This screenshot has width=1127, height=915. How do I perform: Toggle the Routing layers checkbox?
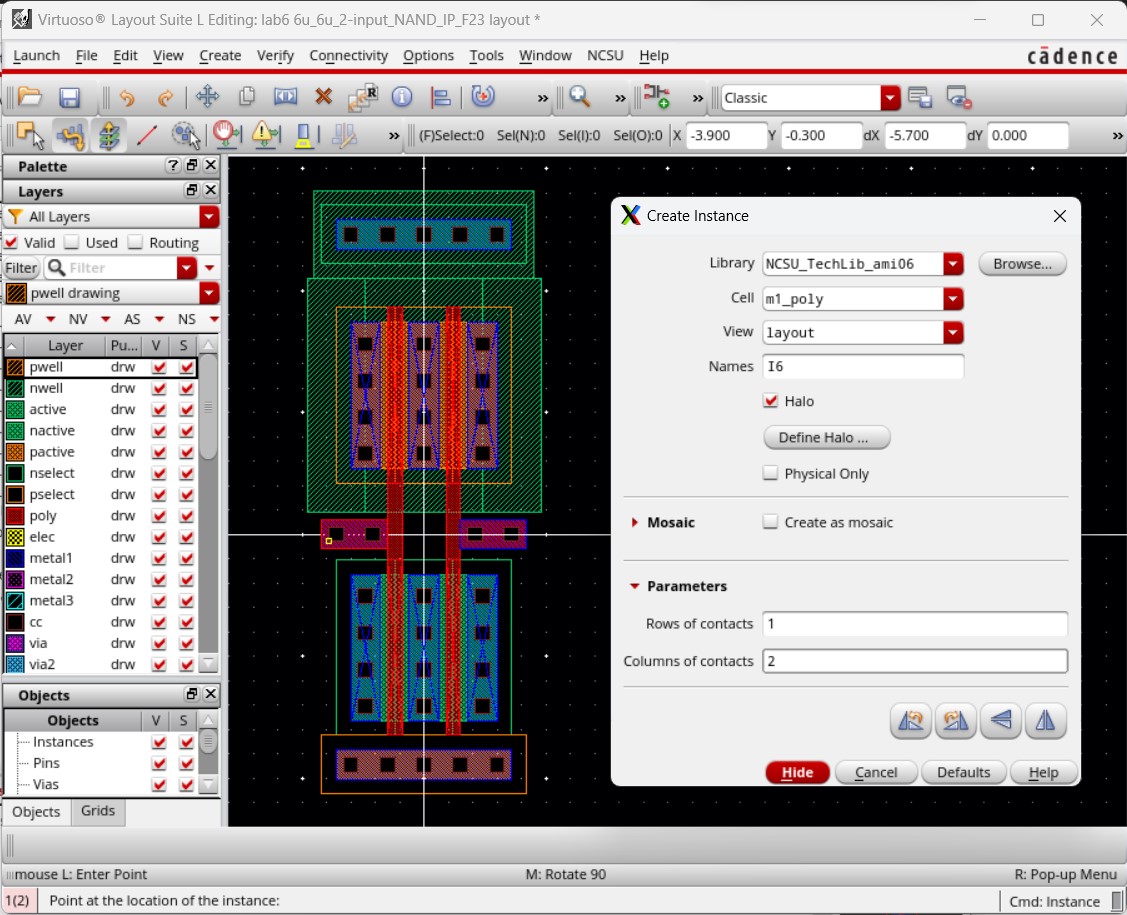[x=135, y=242]
